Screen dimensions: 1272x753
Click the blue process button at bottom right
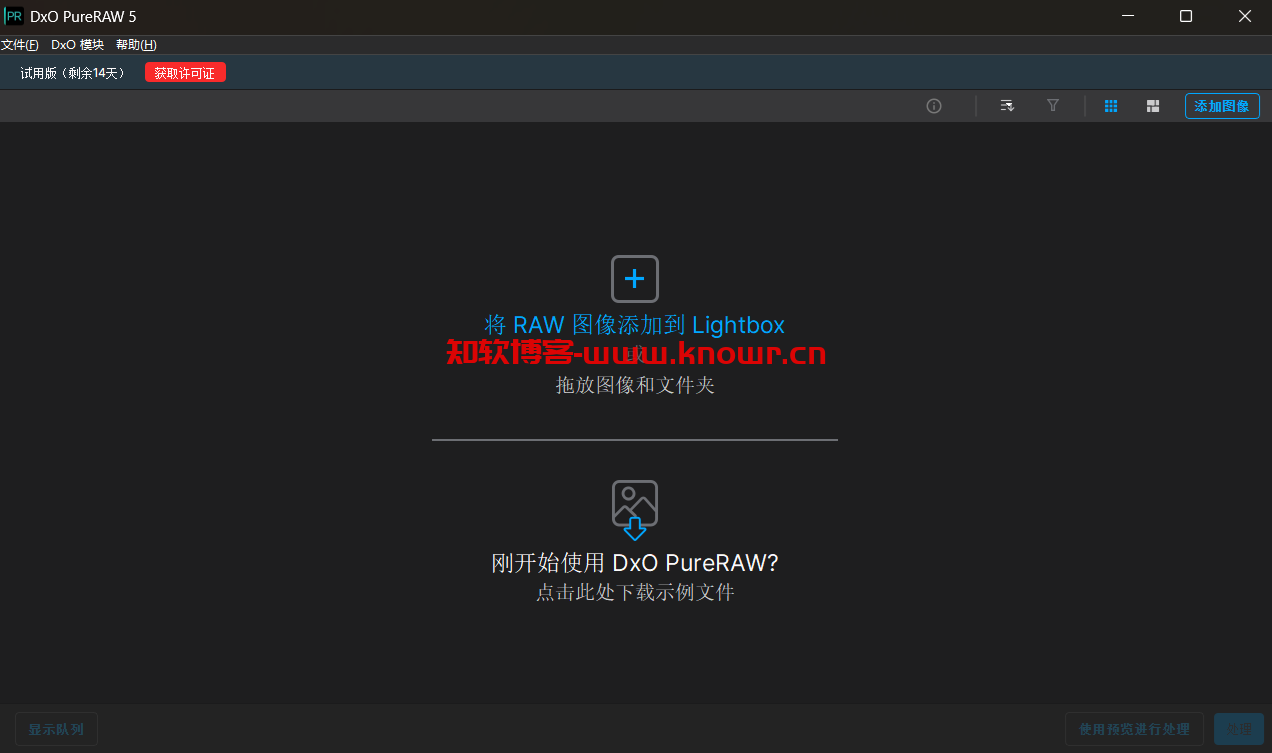tap(1239, 729)
